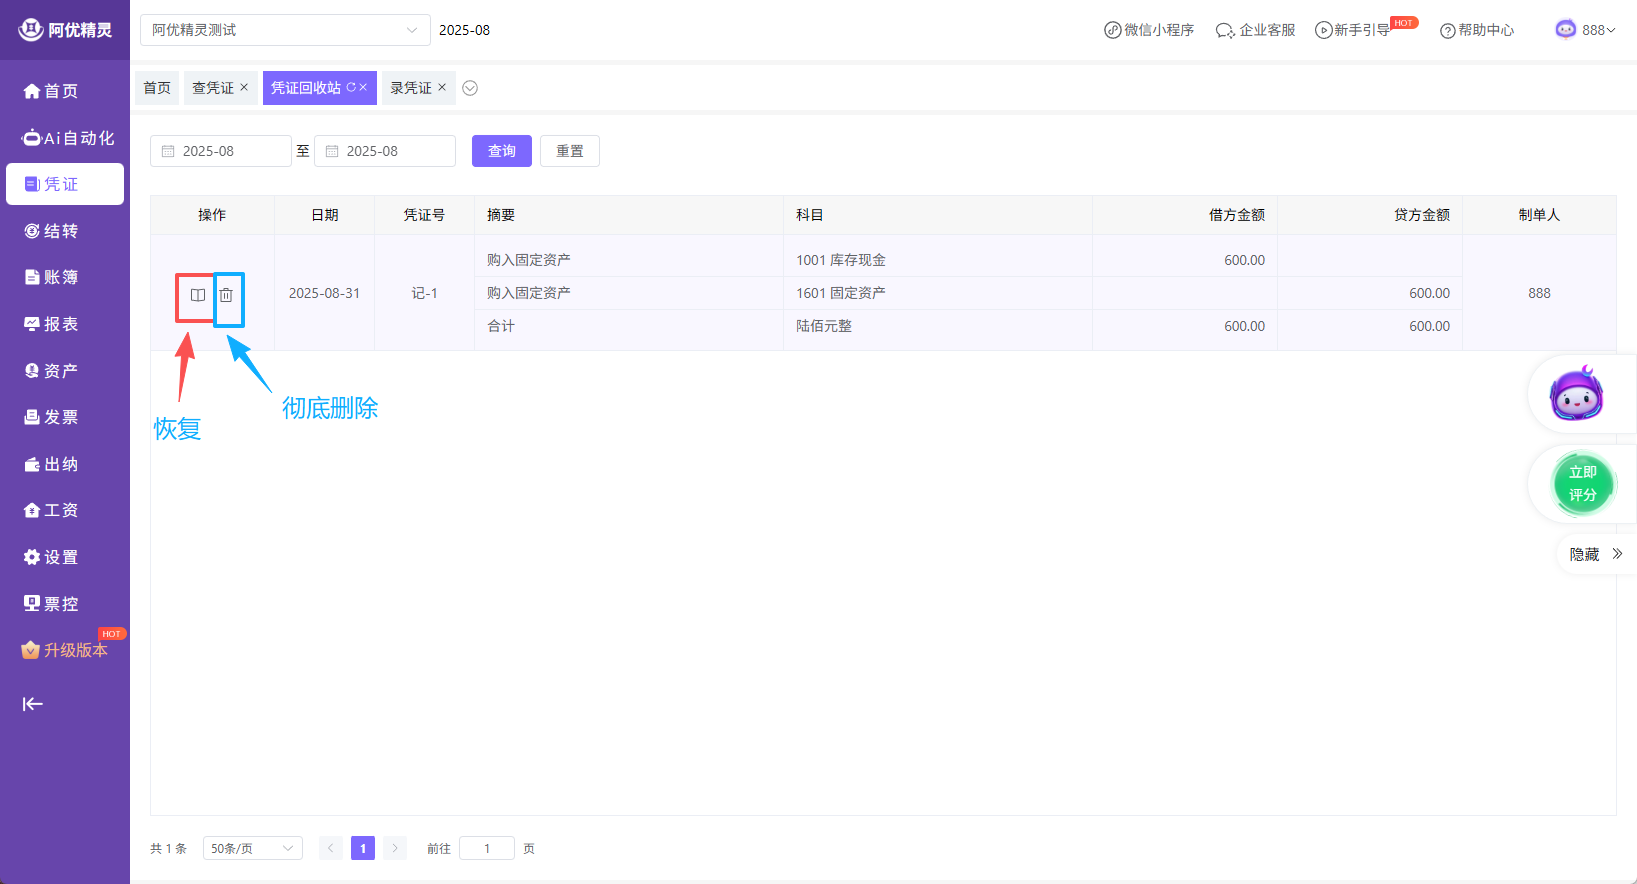
Task: Switch to the 首页 tab
Action: tap(157, 88)
